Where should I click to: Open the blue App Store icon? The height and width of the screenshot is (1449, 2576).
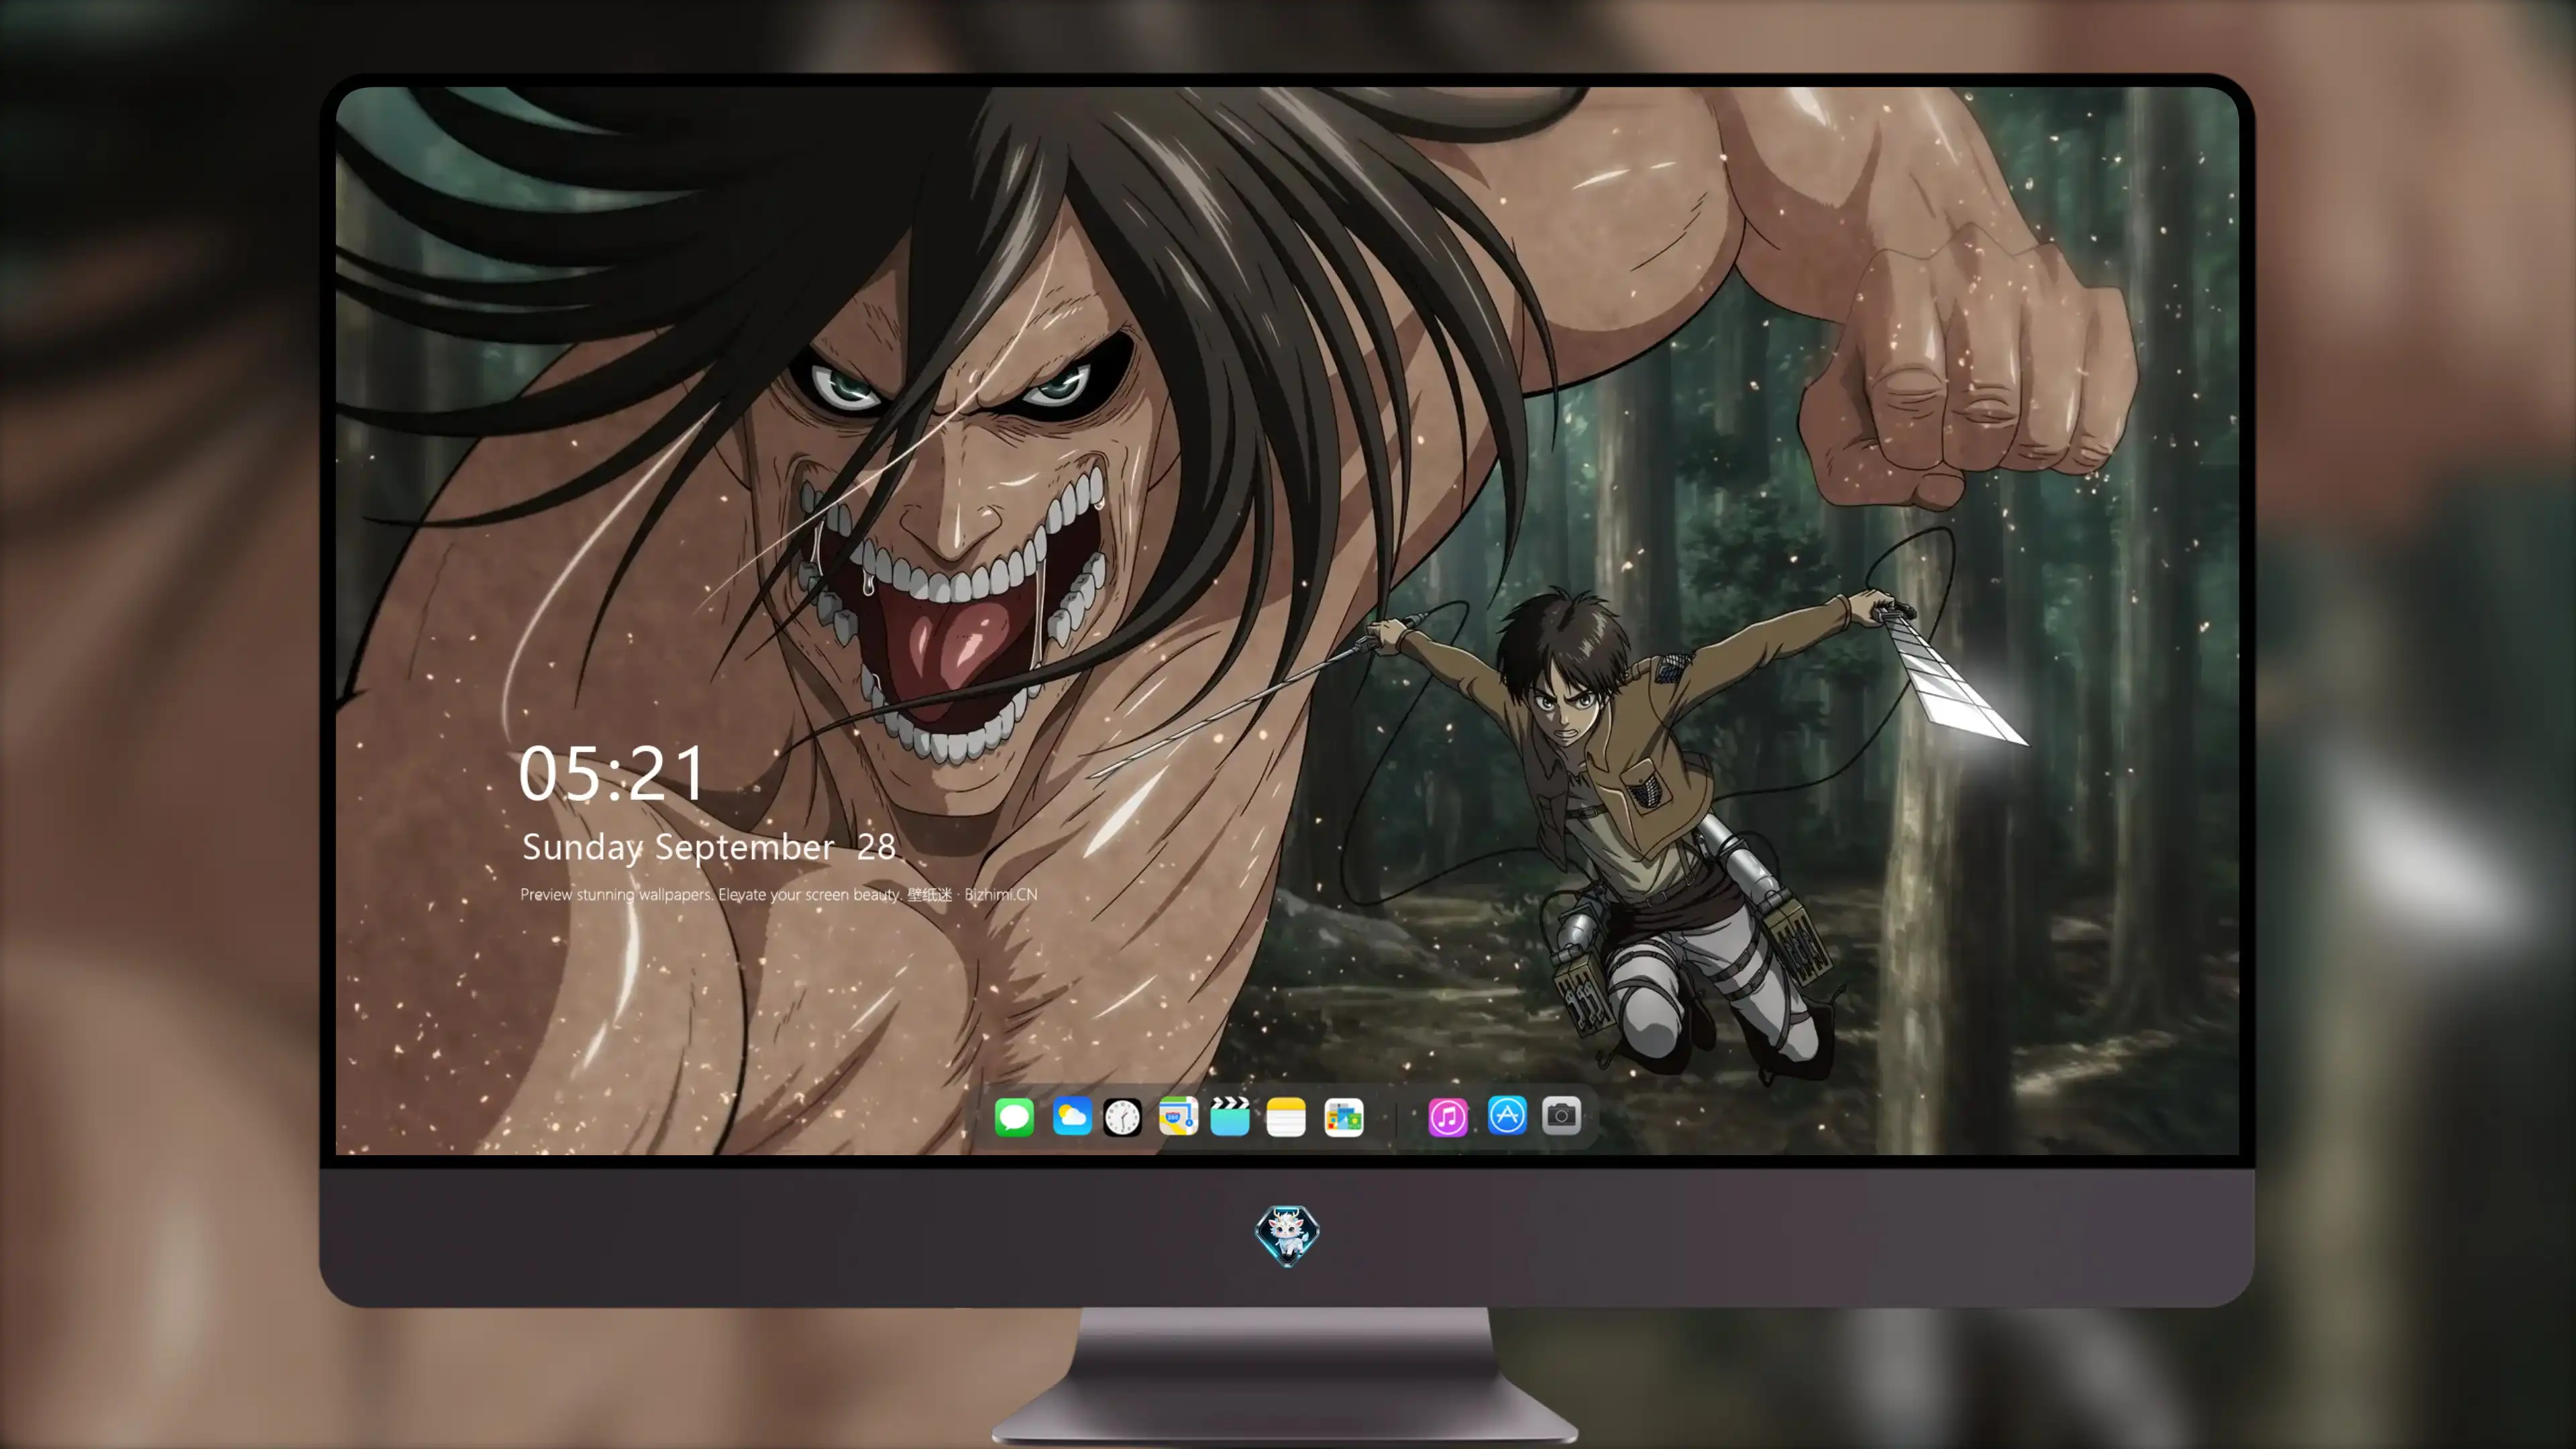point(1507,1116)
